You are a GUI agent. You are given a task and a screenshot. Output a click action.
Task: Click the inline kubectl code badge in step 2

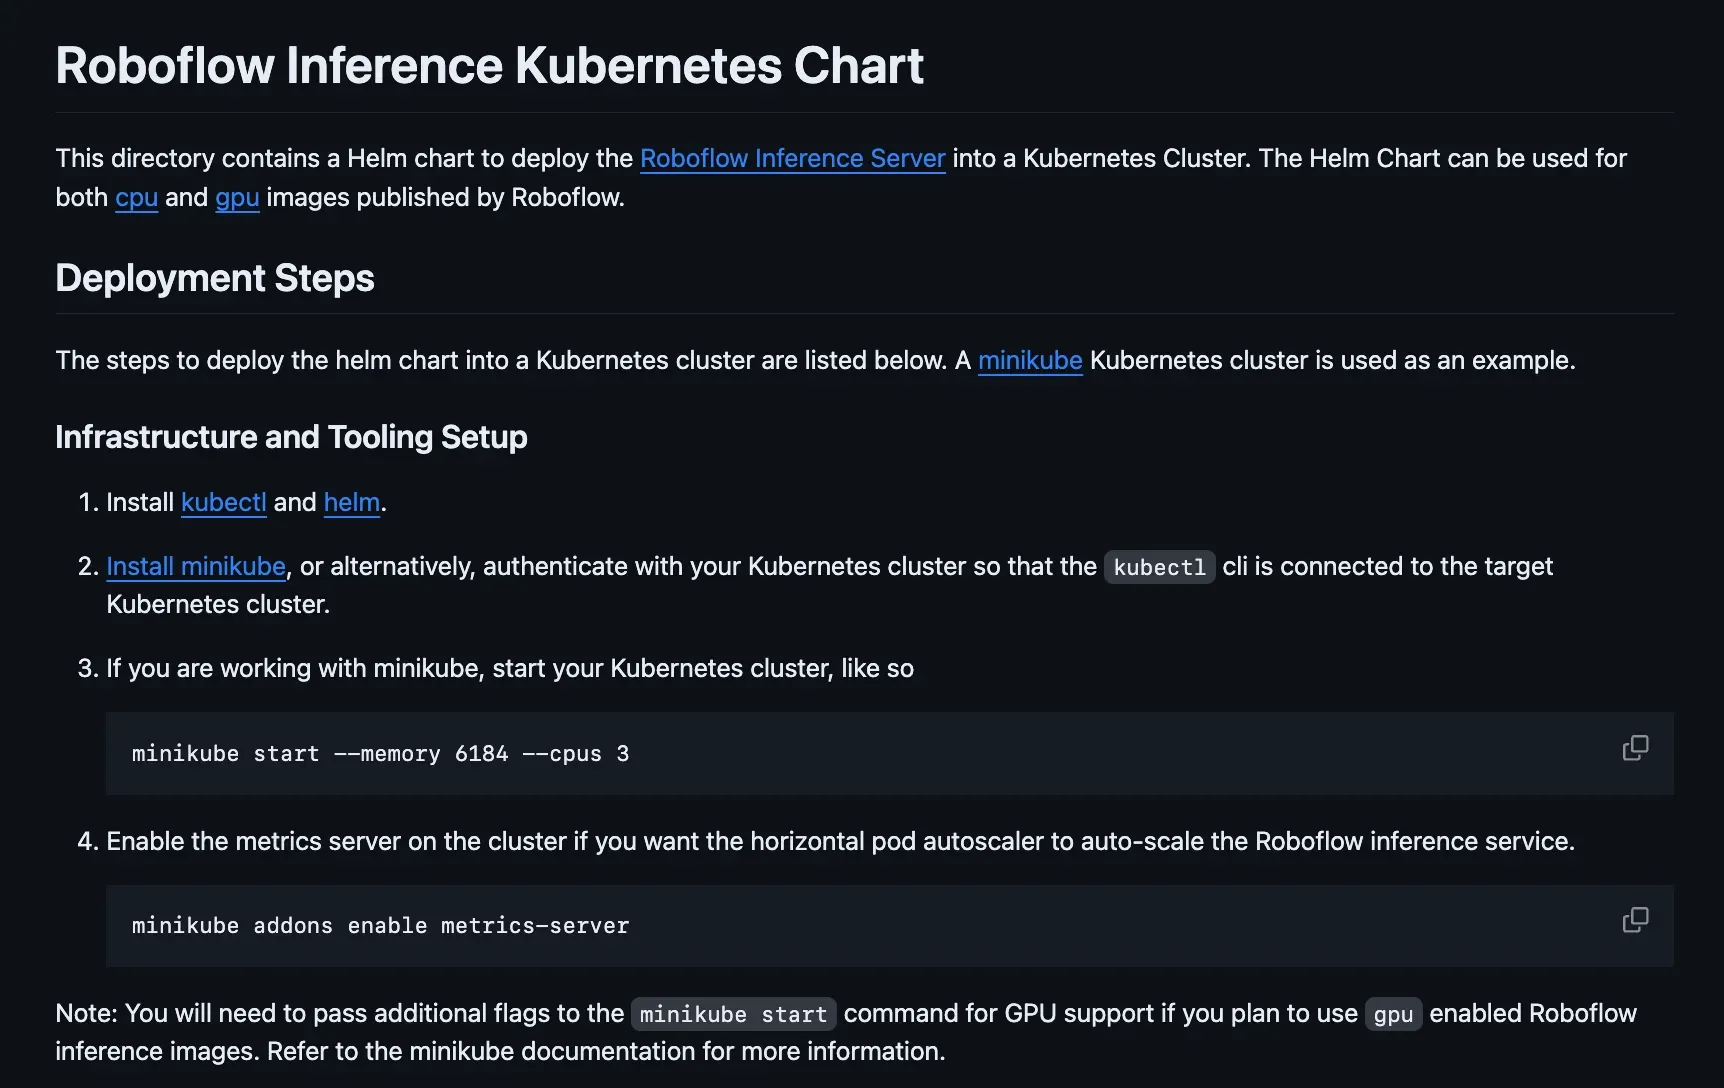1159,567
